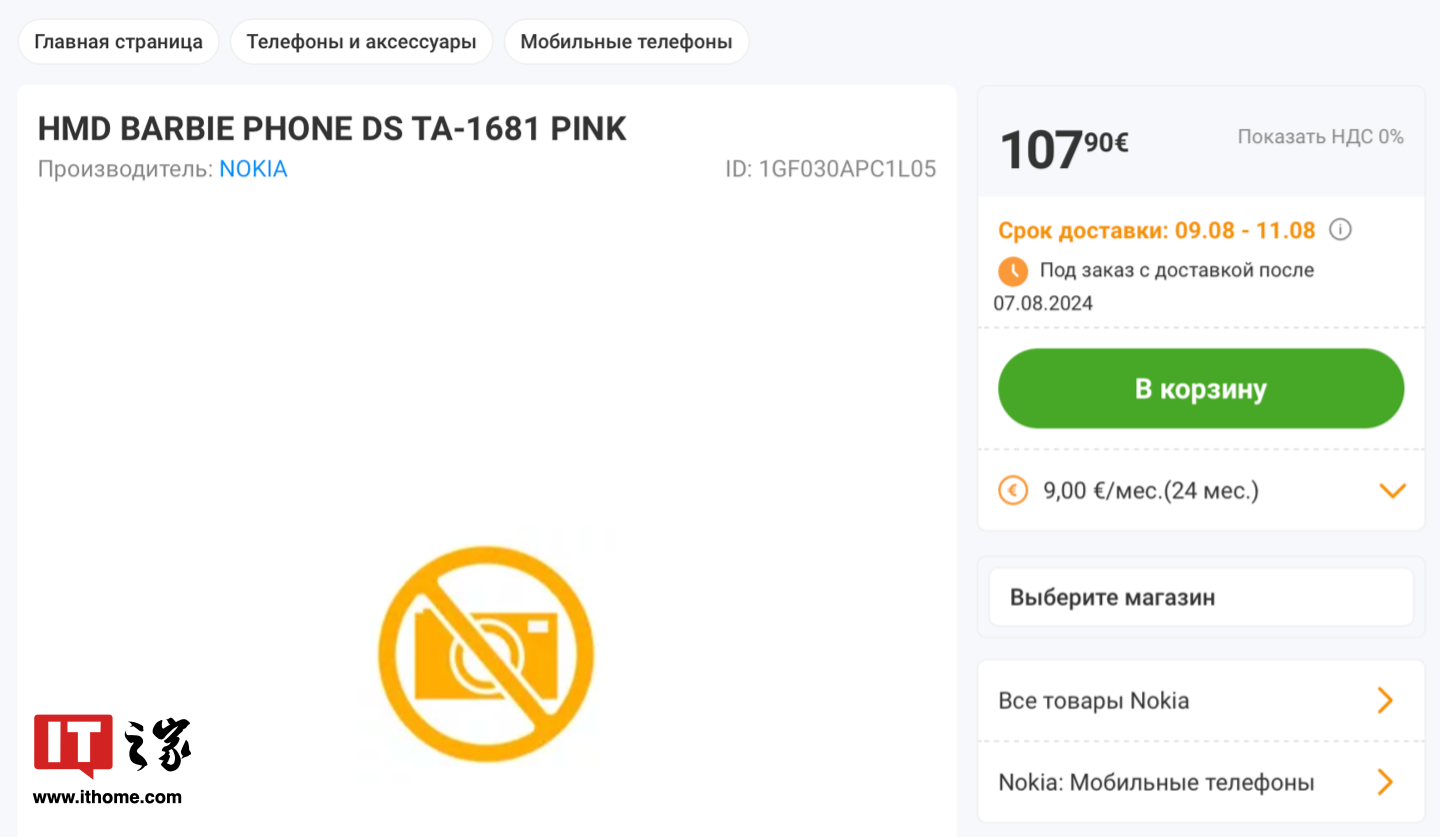
Task: Click the delivery info circle icon
Action: (x=1340, y=230)
